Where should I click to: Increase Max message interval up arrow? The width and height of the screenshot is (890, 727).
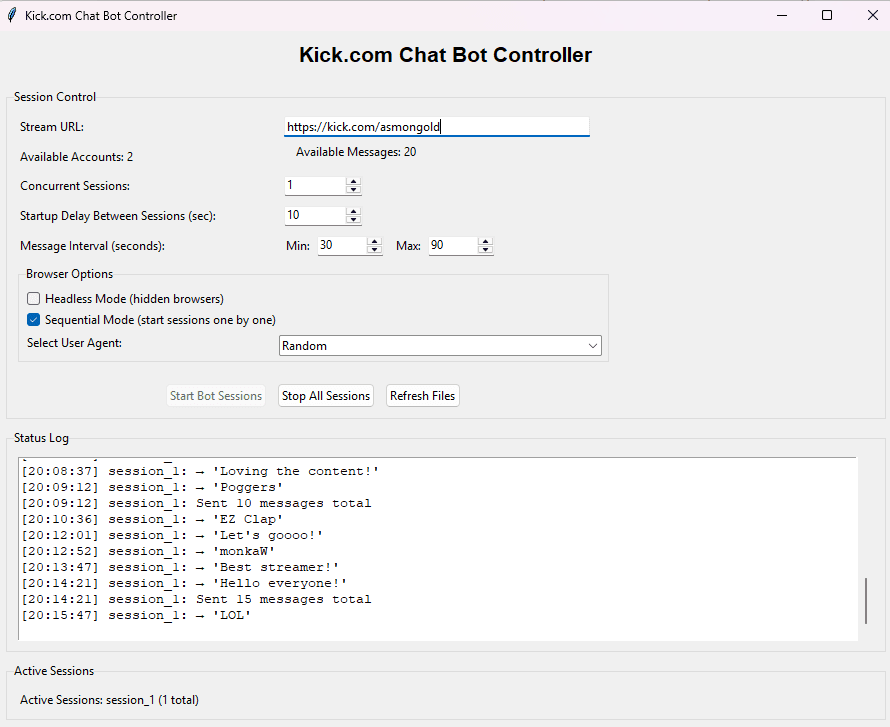point(485,242)
